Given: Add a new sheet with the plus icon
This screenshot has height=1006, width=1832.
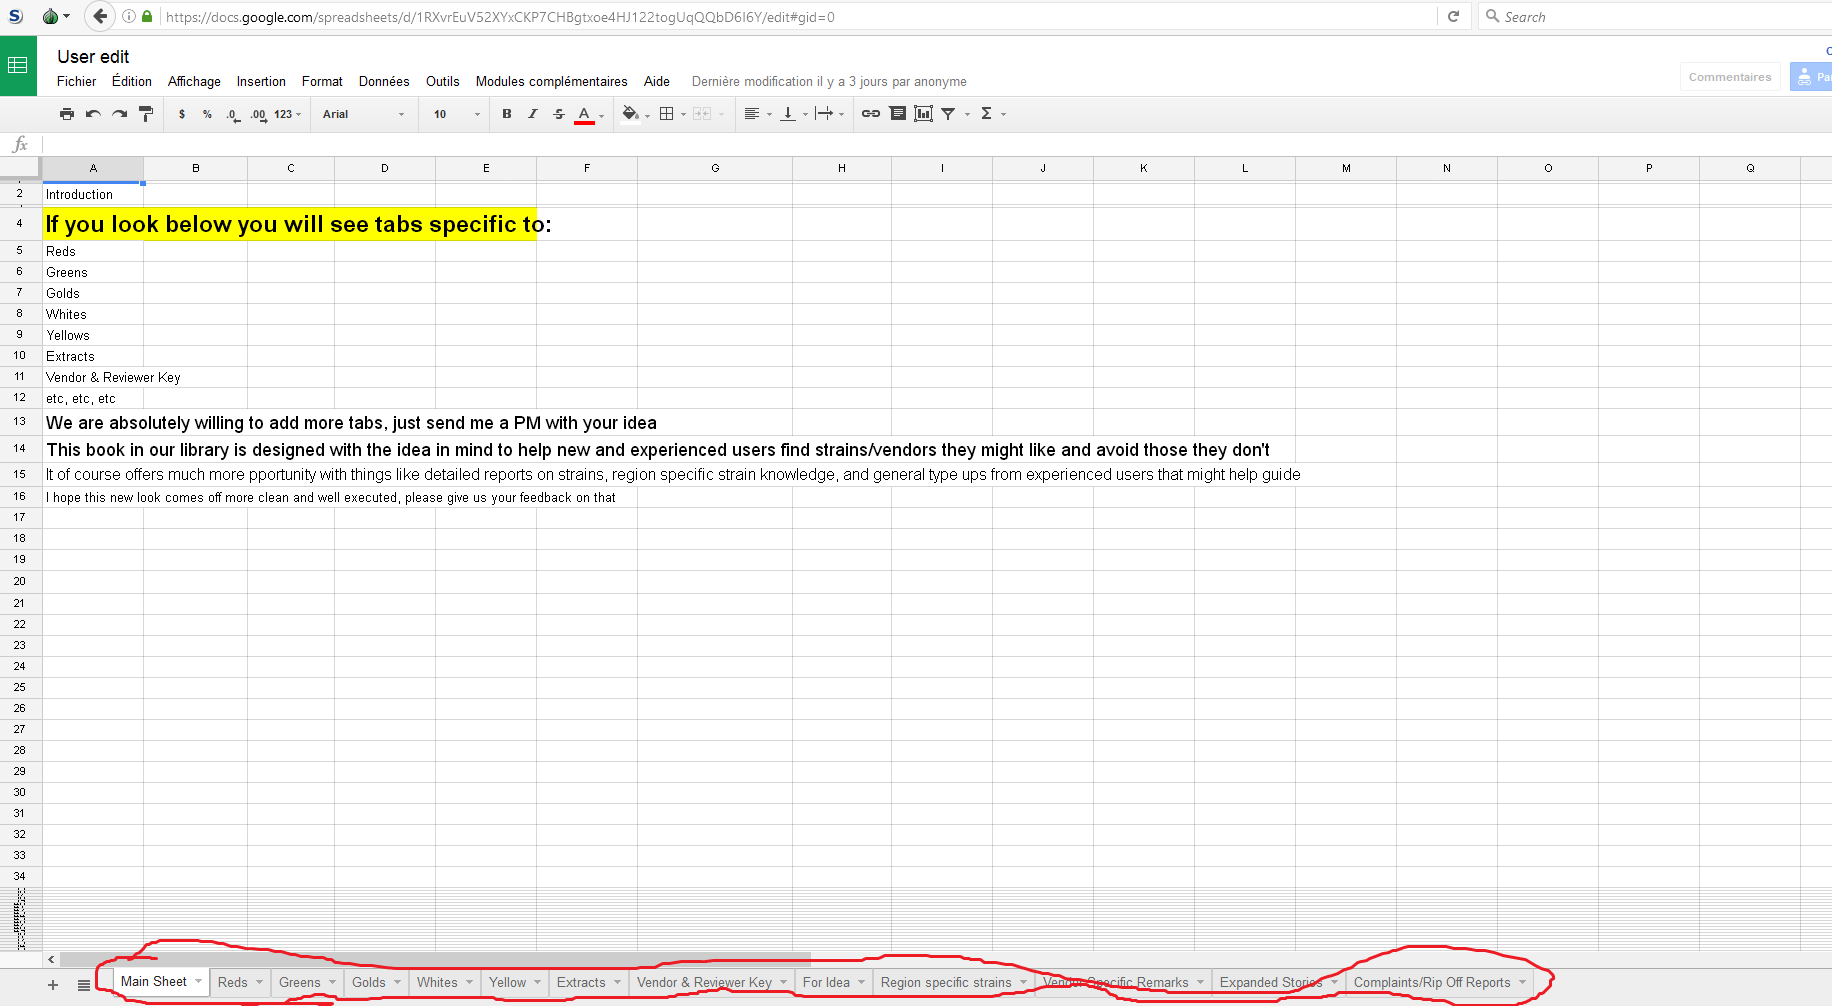Looking at the screenshot, I should click(x=53, y=985).
